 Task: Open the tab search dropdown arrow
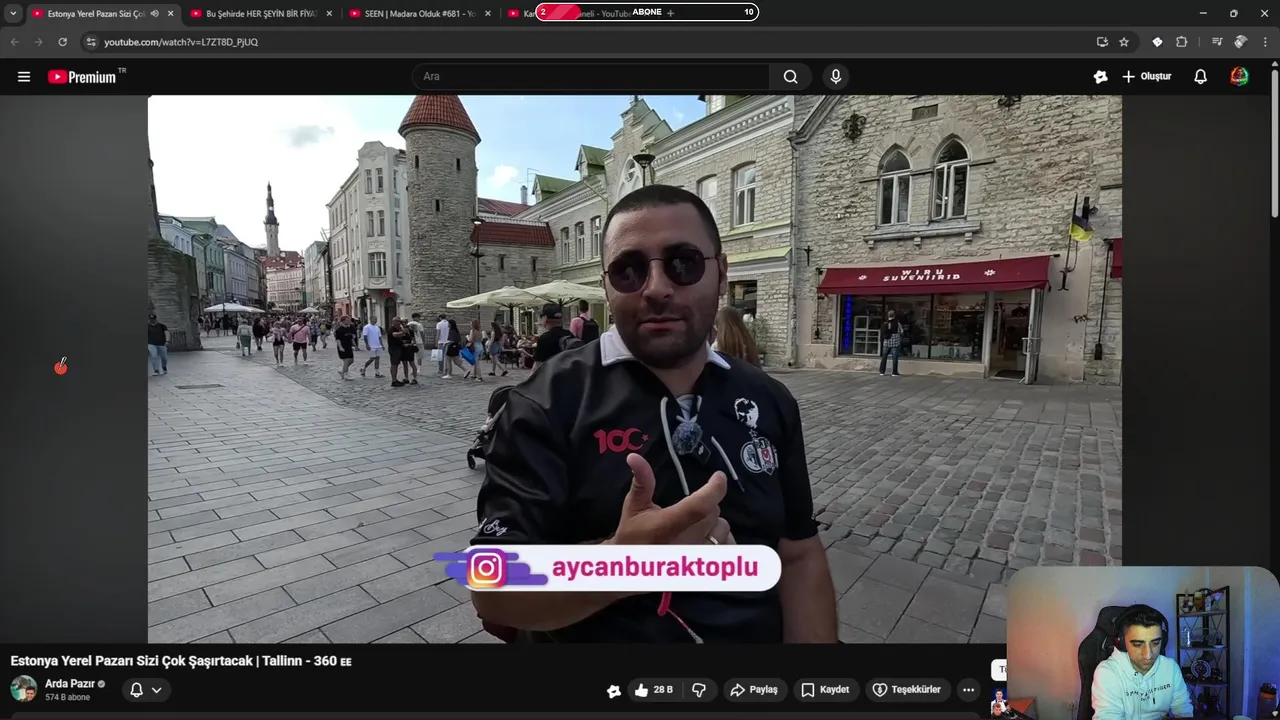coord(13,14)
